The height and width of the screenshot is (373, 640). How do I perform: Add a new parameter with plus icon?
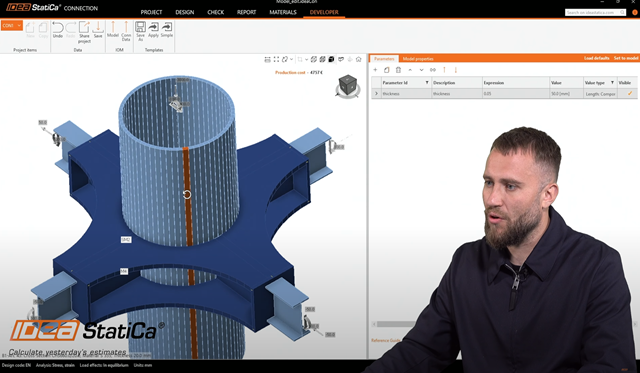375,70
